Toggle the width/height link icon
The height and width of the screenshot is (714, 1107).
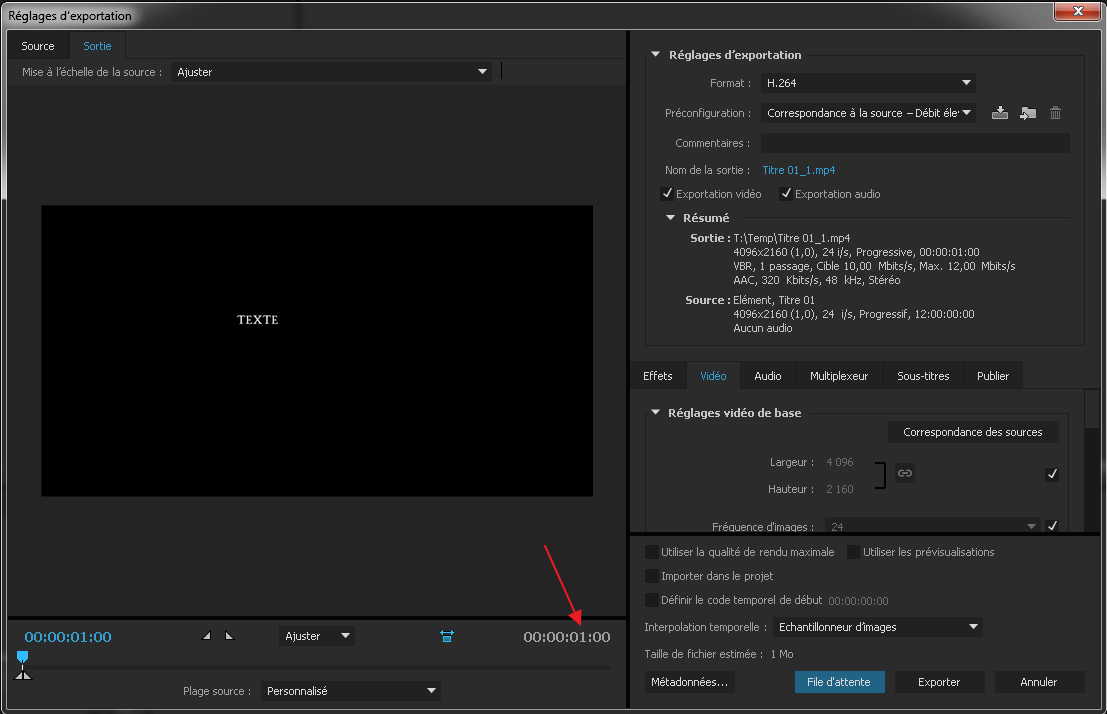pos(904,473)
